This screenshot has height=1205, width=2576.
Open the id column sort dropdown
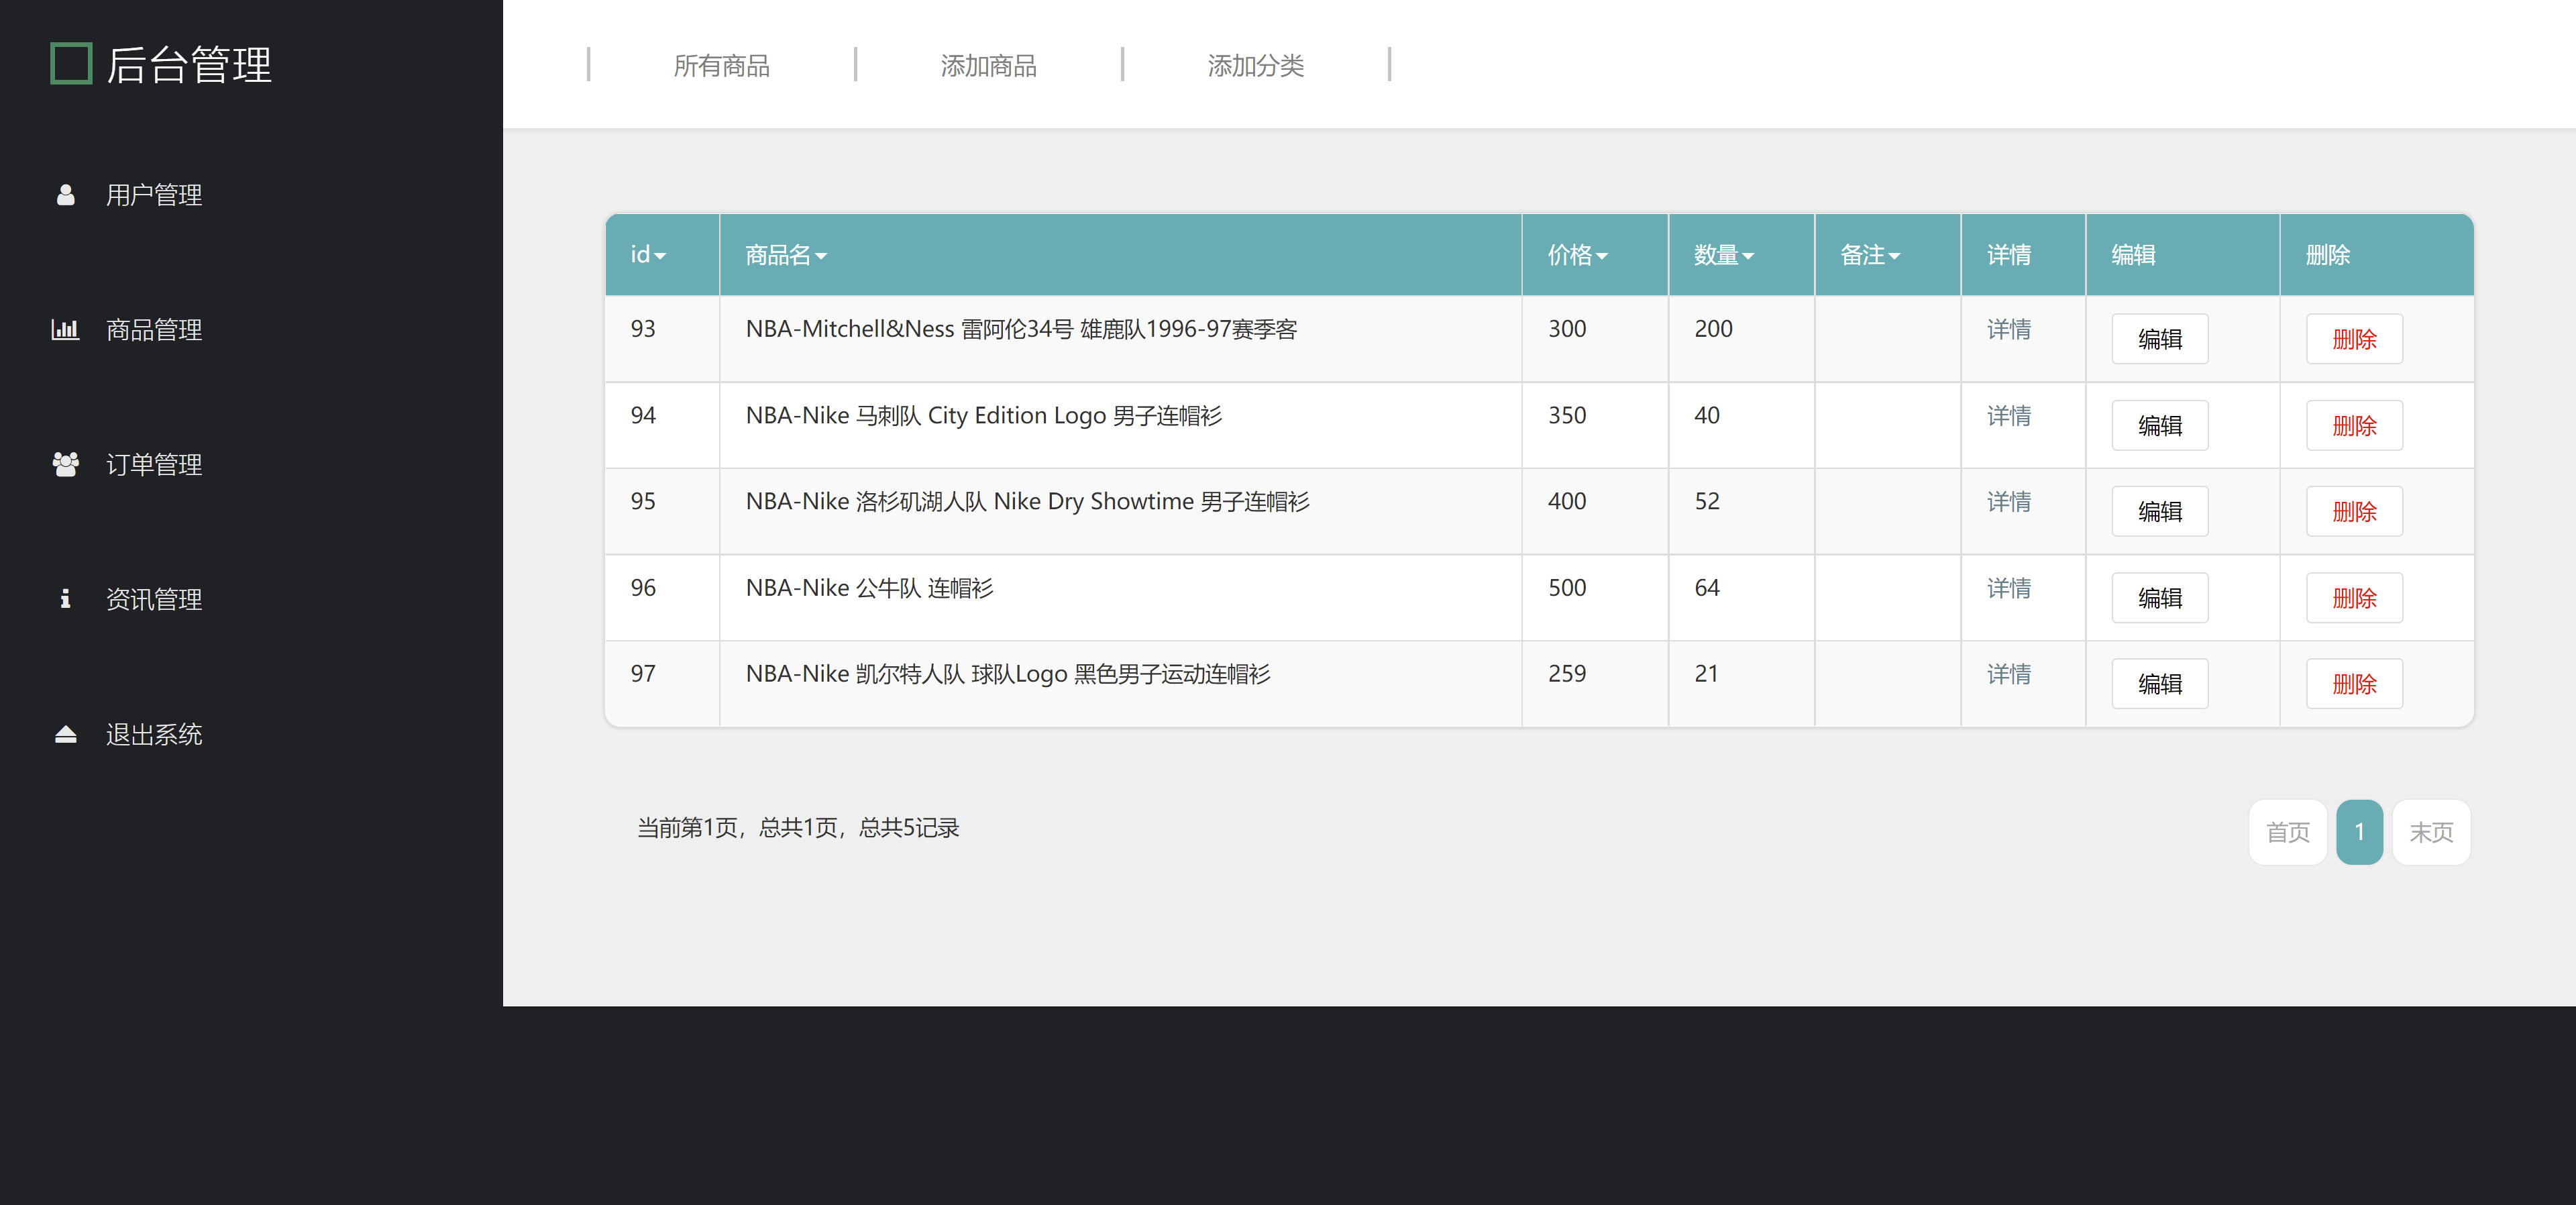click(x=660, y=255)
